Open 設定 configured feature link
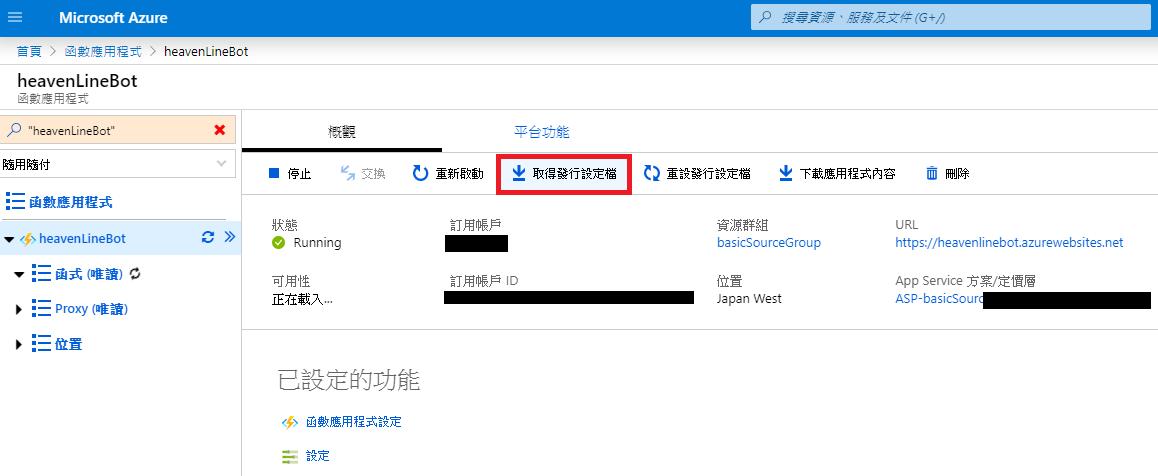 pyautogui.click(x=318, y=456)
